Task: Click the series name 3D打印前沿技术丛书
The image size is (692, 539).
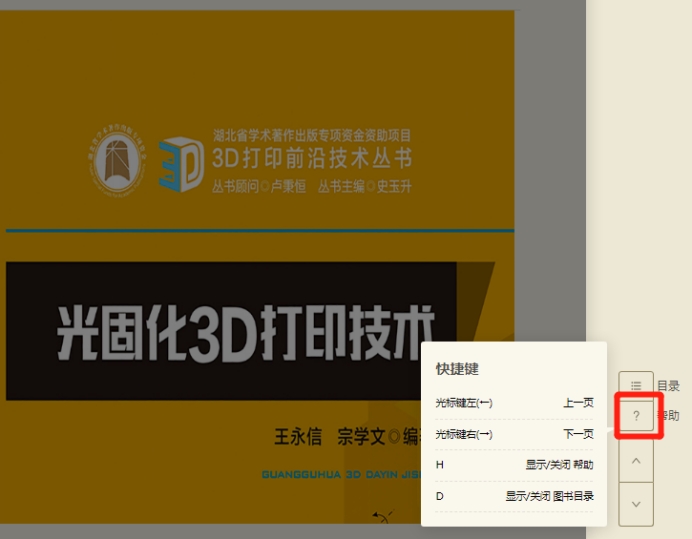Action: (x=311, y=160)
